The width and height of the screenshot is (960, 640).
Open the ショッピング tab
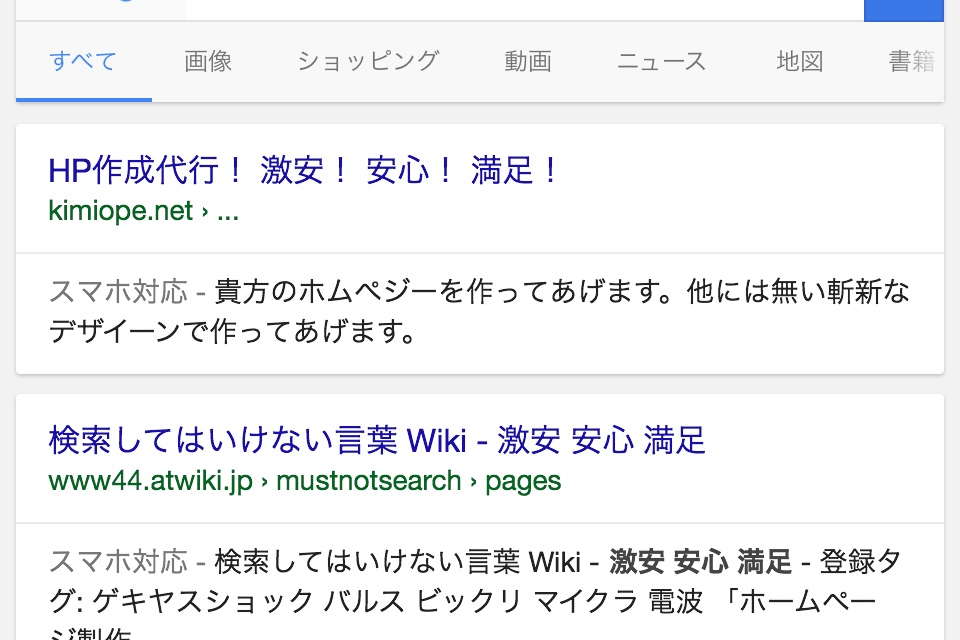pos(368,62)
